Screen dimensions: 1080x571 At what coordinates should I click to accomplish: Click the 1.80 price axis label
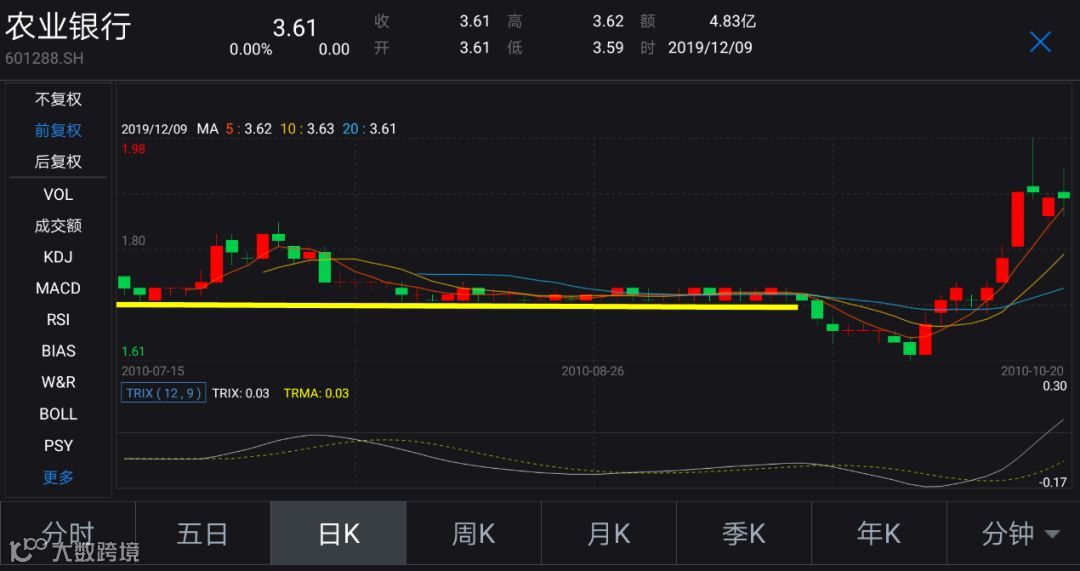pyautogui.click(x=134, y=241)
